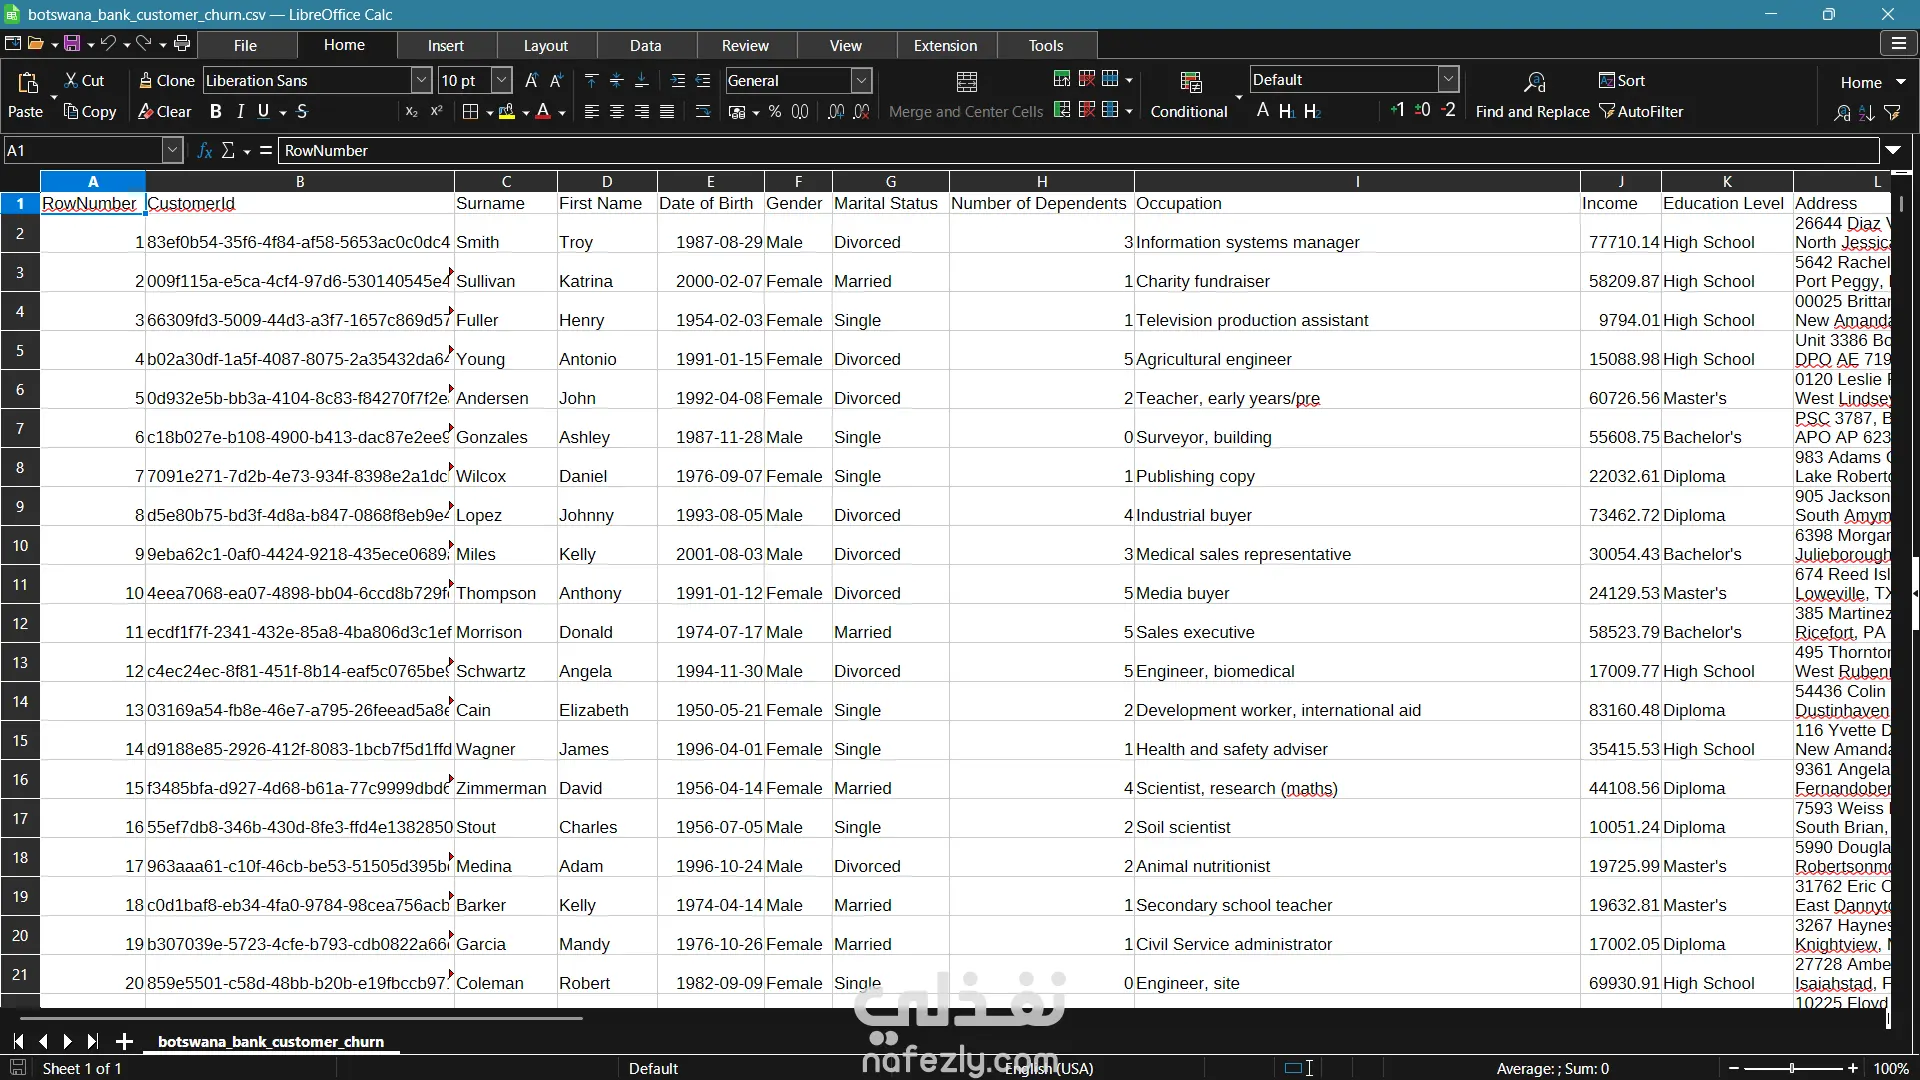Screen dimensions: 1920x1080
Task: Open the cell style Default dropdown
Action: [1448, 80]
